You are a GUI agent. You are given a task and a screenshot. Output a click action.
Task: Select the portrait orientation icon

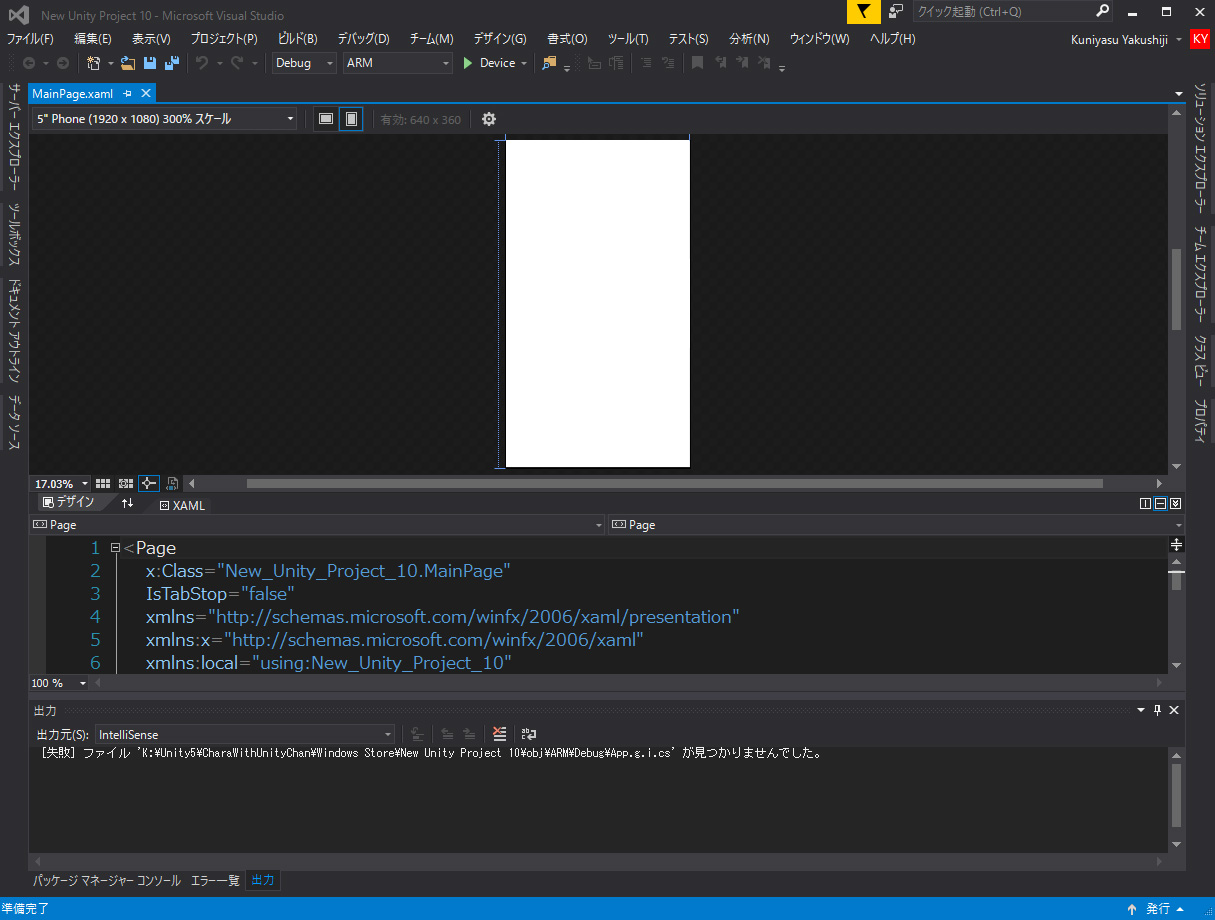click(x=351, y=119)
